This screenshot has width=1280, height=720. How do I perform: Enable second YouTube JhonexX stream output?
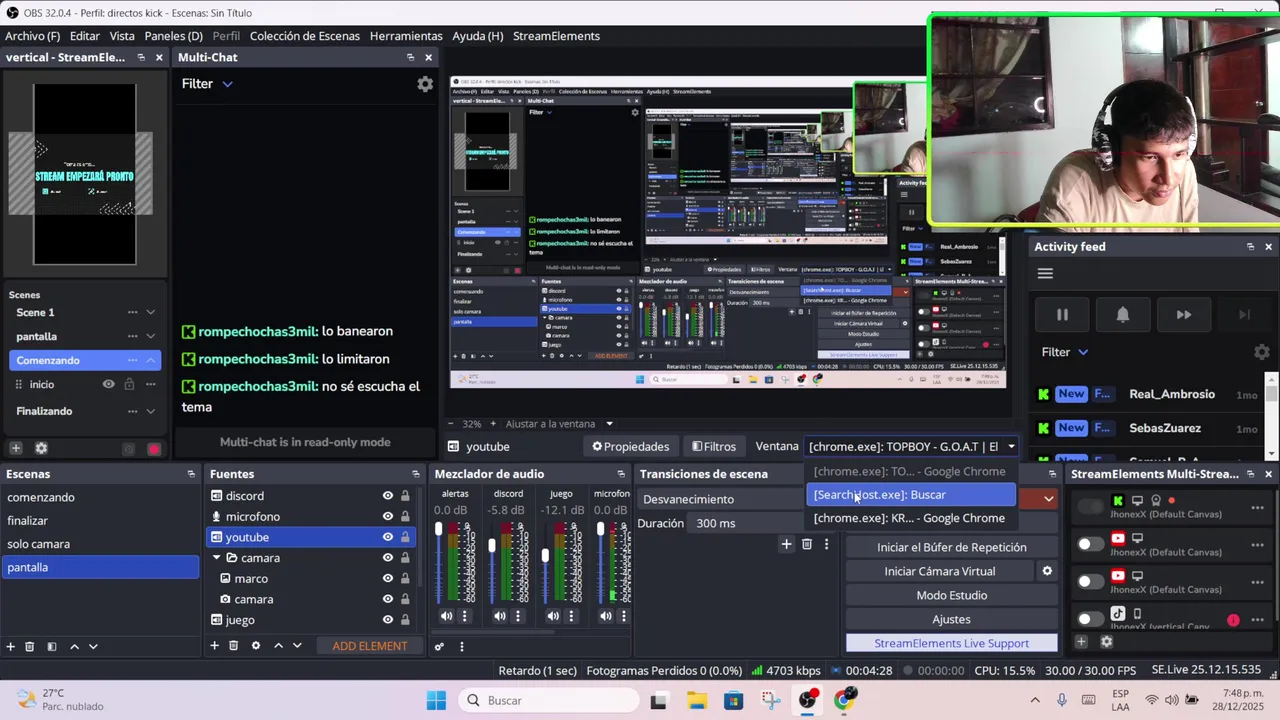1090,581
